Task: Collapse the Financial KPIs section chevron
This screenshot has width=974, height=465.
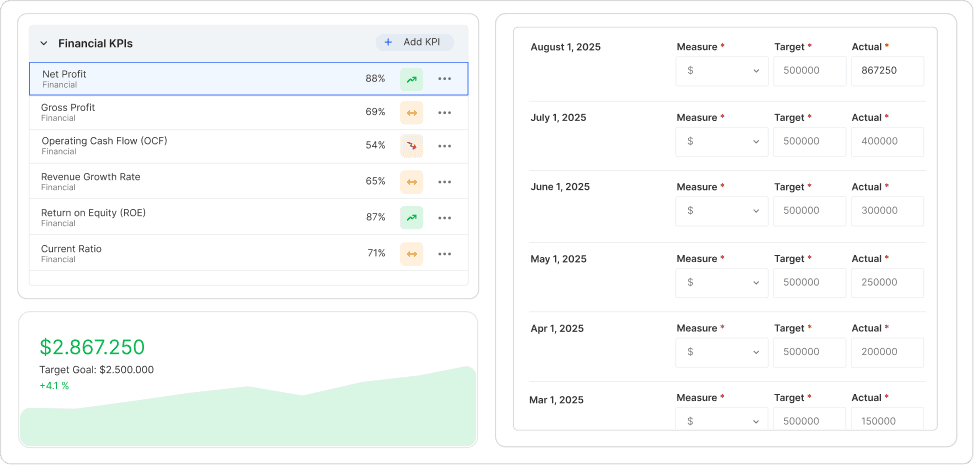Action: [x=43, y=43]
